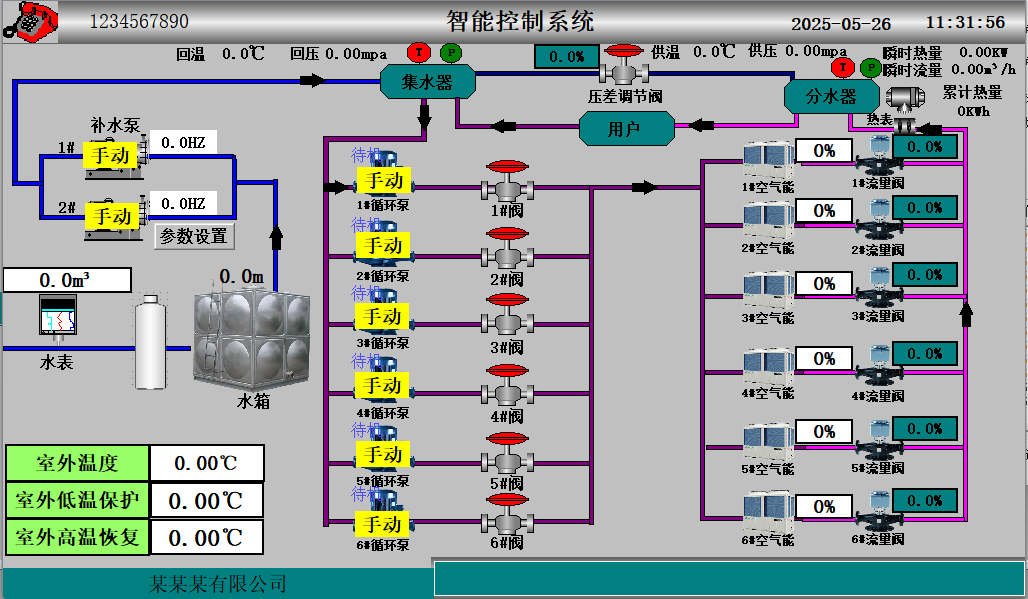Click the 分水器 water distributor block
Screen dimensions: 1028x599
pos(832,96)
